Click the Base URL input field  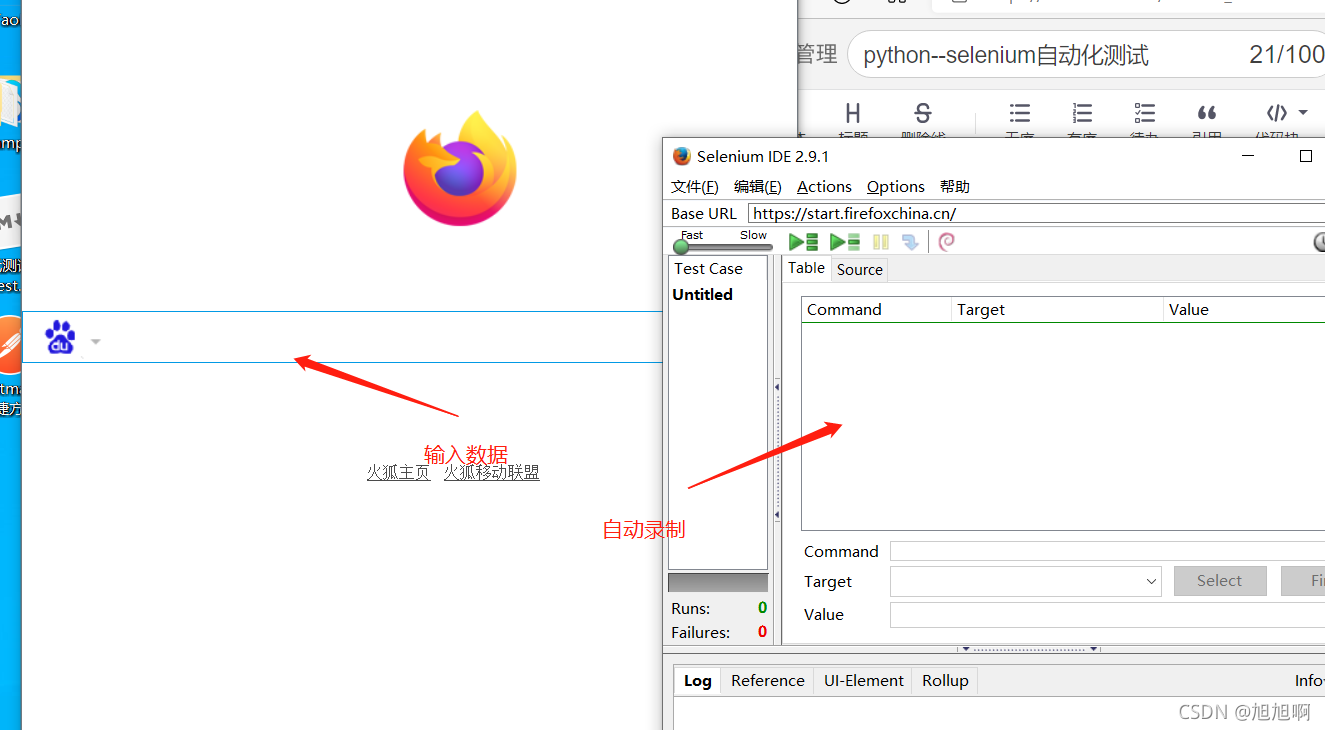click(x=1036, y=213)
